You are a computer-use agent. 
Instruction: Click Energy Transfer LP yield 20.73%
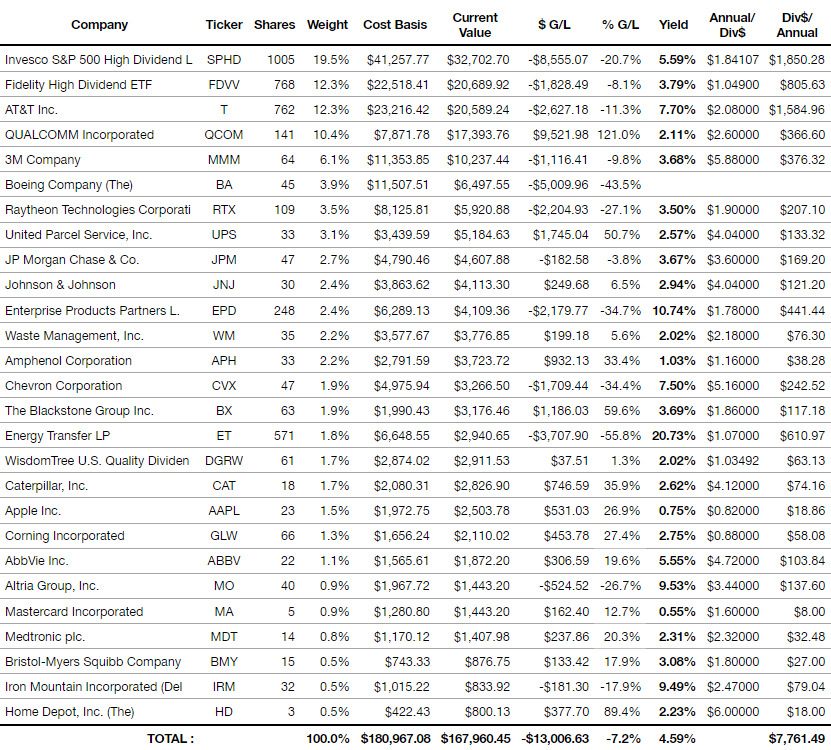coord(674,436)
